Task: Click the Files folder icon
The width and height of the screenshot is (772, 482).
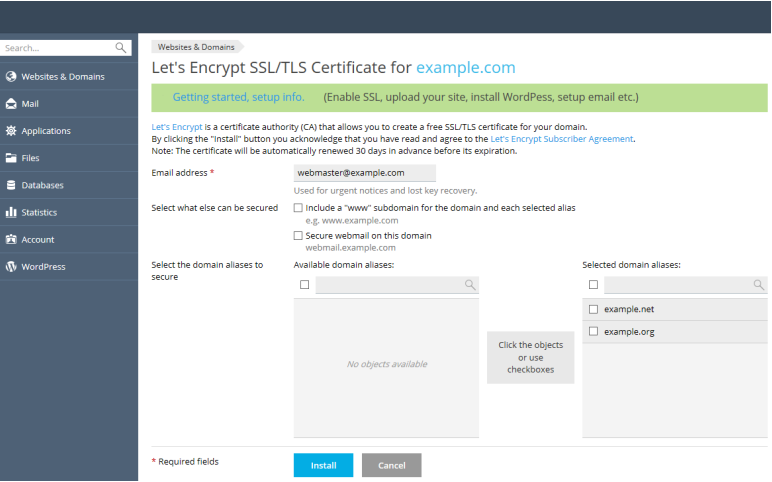Action: tap(11, 158)
